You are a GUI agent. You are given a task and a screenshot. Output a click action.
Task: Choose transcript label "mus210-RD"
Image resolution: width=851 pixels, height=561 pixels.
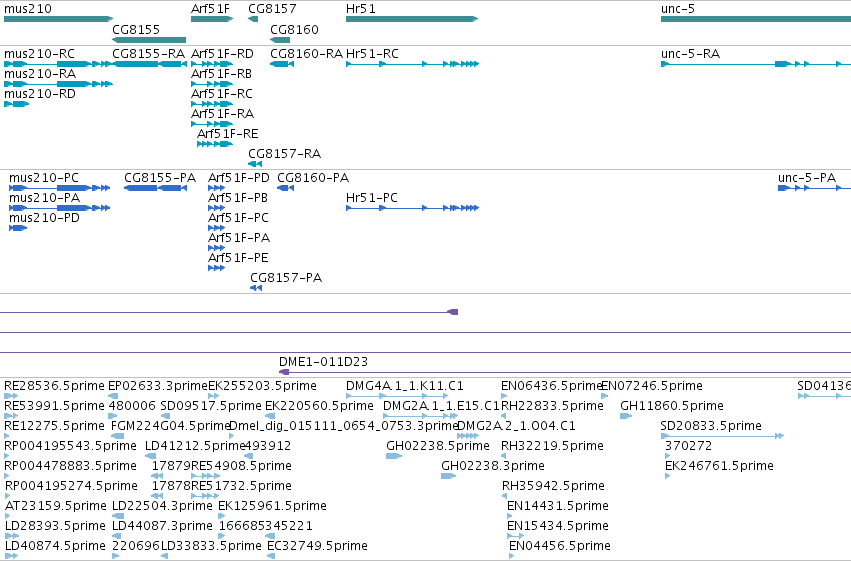point(40,94)
